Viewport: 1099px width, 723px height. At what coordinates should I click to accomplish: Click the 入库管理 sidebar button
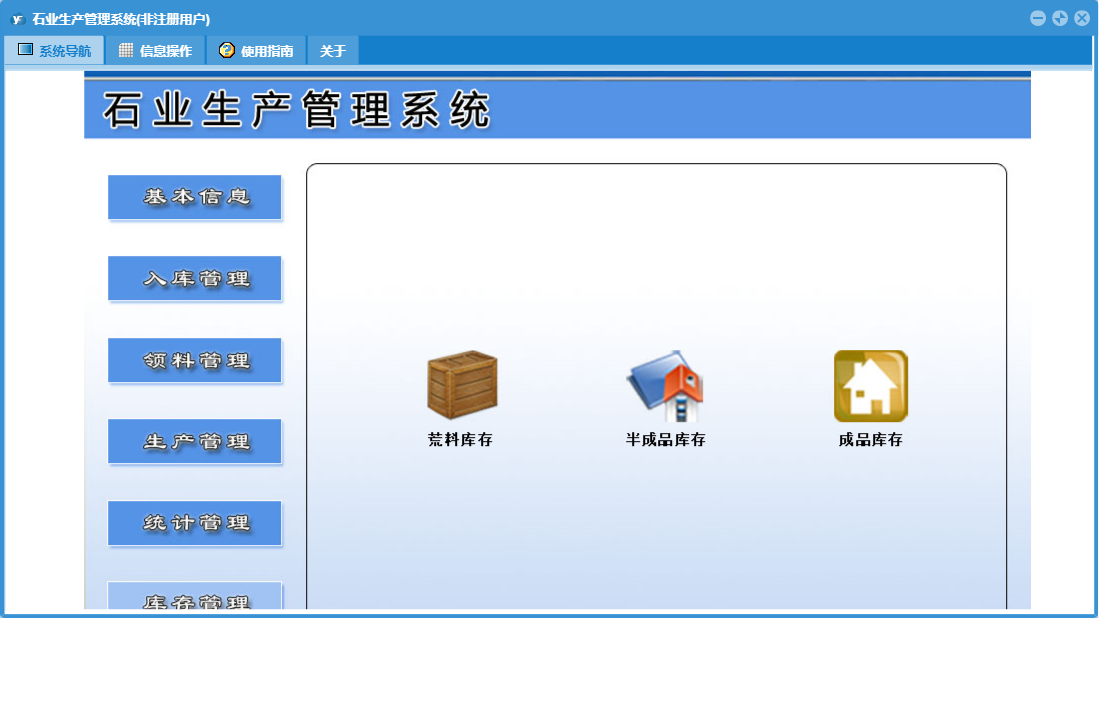(195, 279)
